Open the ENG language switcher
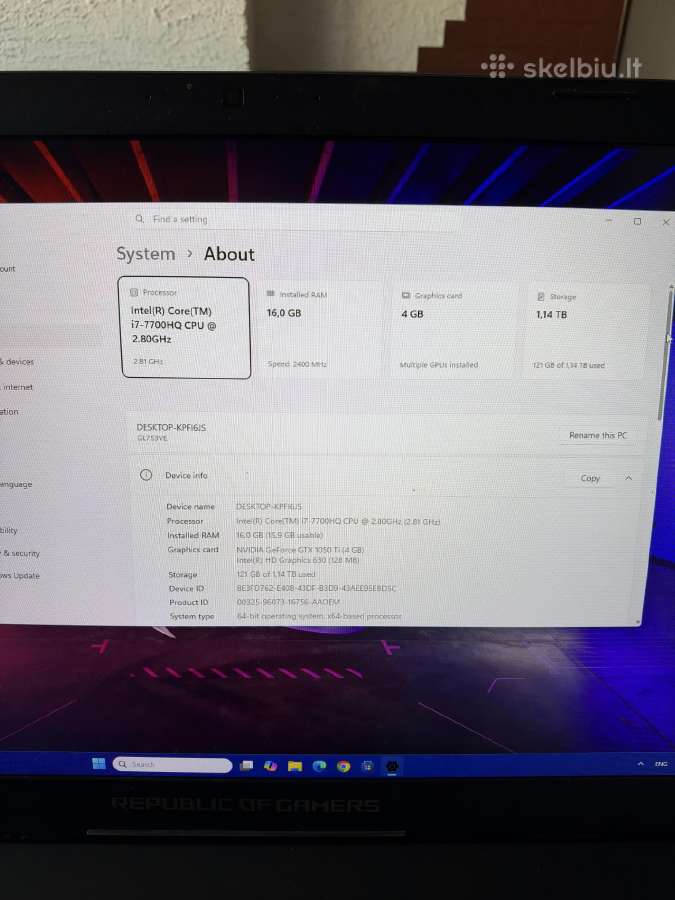Image resolution: width=675 pixels, height=900 pixels. 661,764
